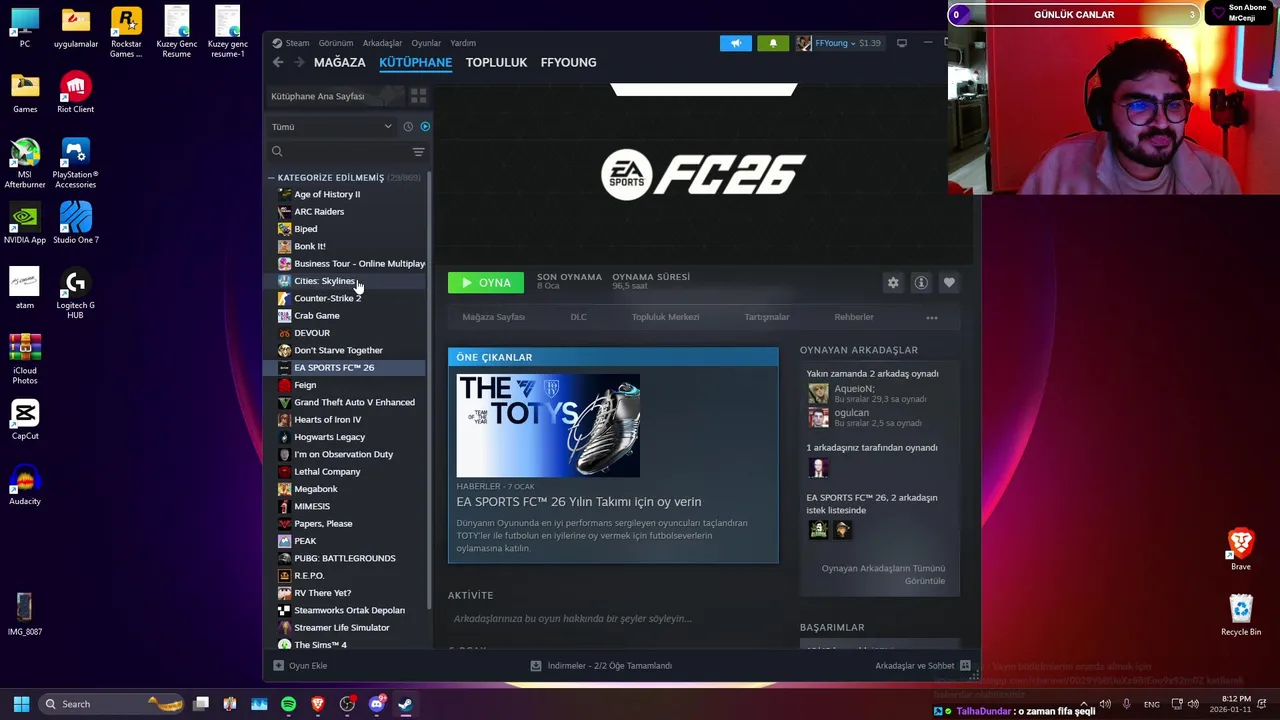Open the 'Yılın Takımı için oy verin' headline
Image resolution: width=1280 pixels, height=720 pixels.
click(x=579, y=502)
